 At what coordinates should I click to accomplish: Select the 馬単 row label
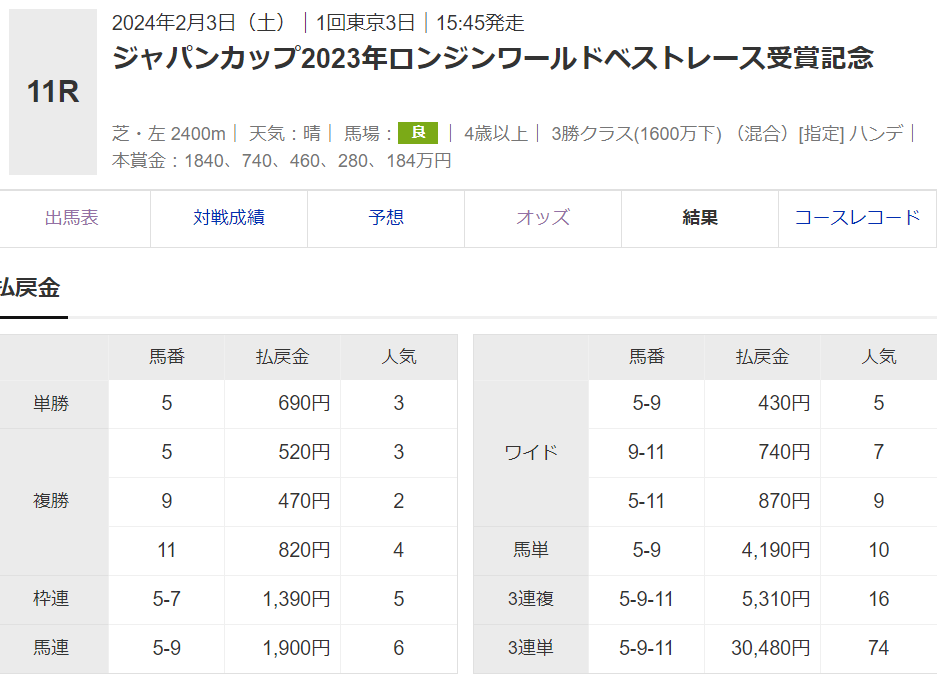click(531, 551)
